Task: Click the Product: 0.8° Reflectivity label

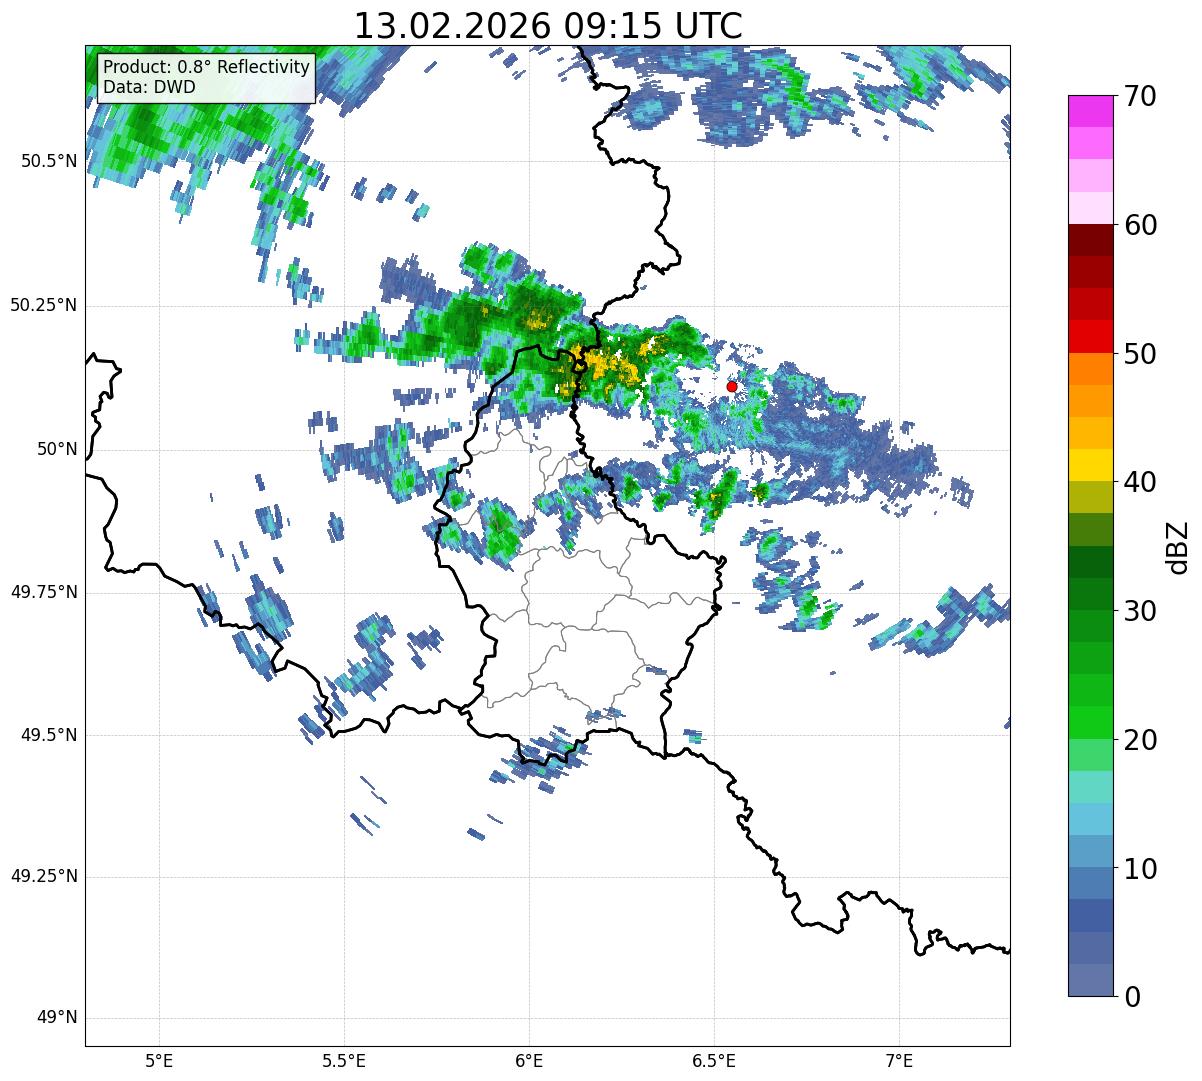Action: pos(207,67)
